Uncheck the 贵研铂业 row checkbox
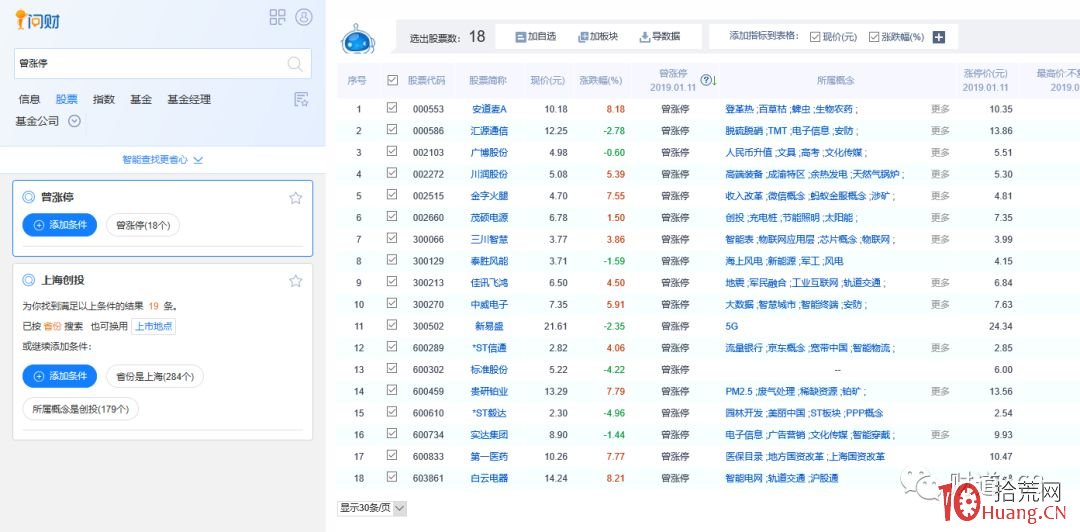 (393, 390)
